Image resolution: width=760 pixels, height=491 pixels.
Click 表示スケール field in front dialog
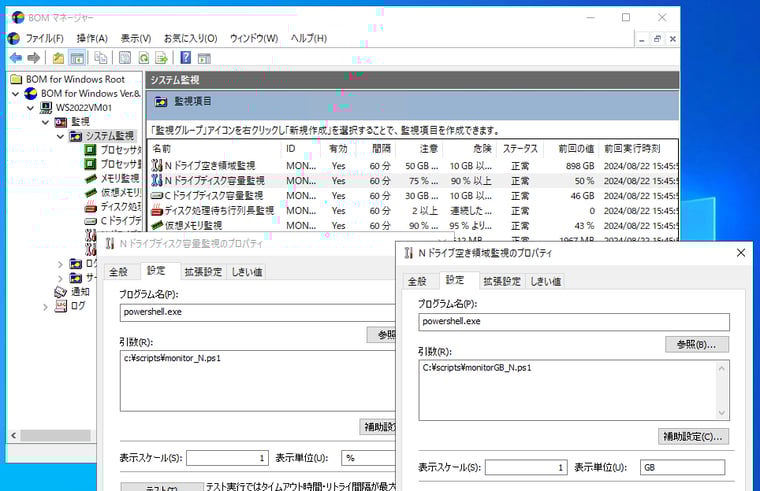pos(526,467)
